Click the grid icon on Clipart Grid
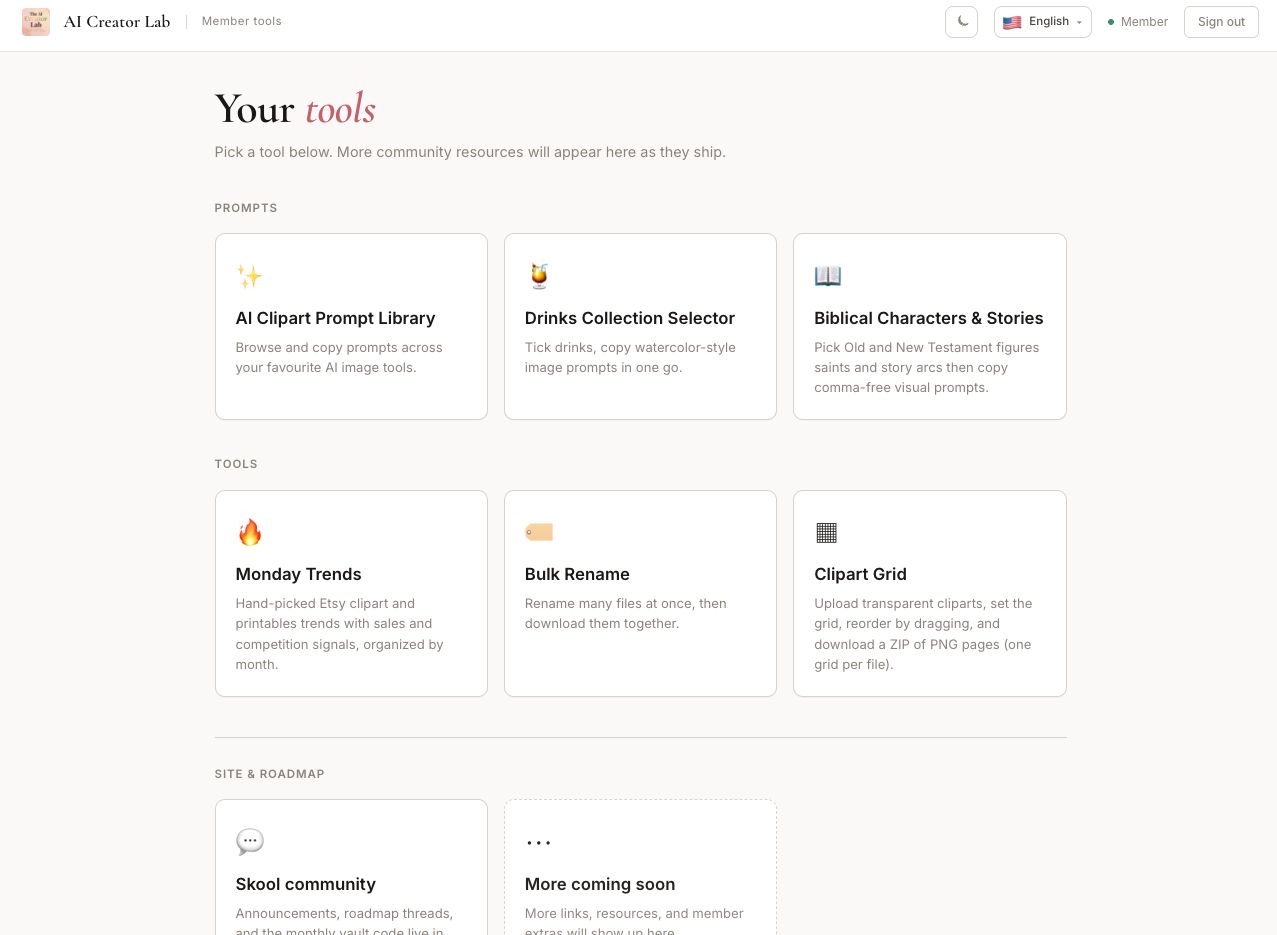The width and height of the screenshot is (1277, 935). [x=826, y=532]
